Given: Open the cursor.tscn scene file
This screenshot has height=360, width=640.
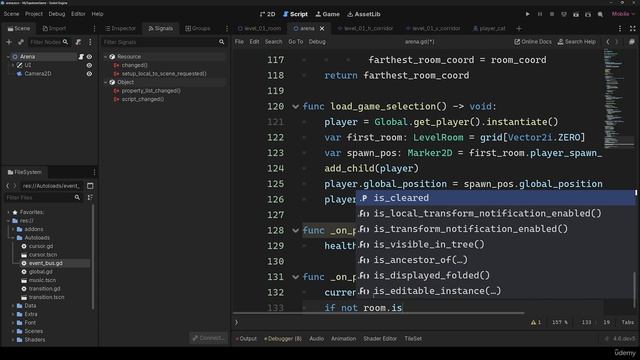Looking at the screenshot, I should (x=43, y=255).
